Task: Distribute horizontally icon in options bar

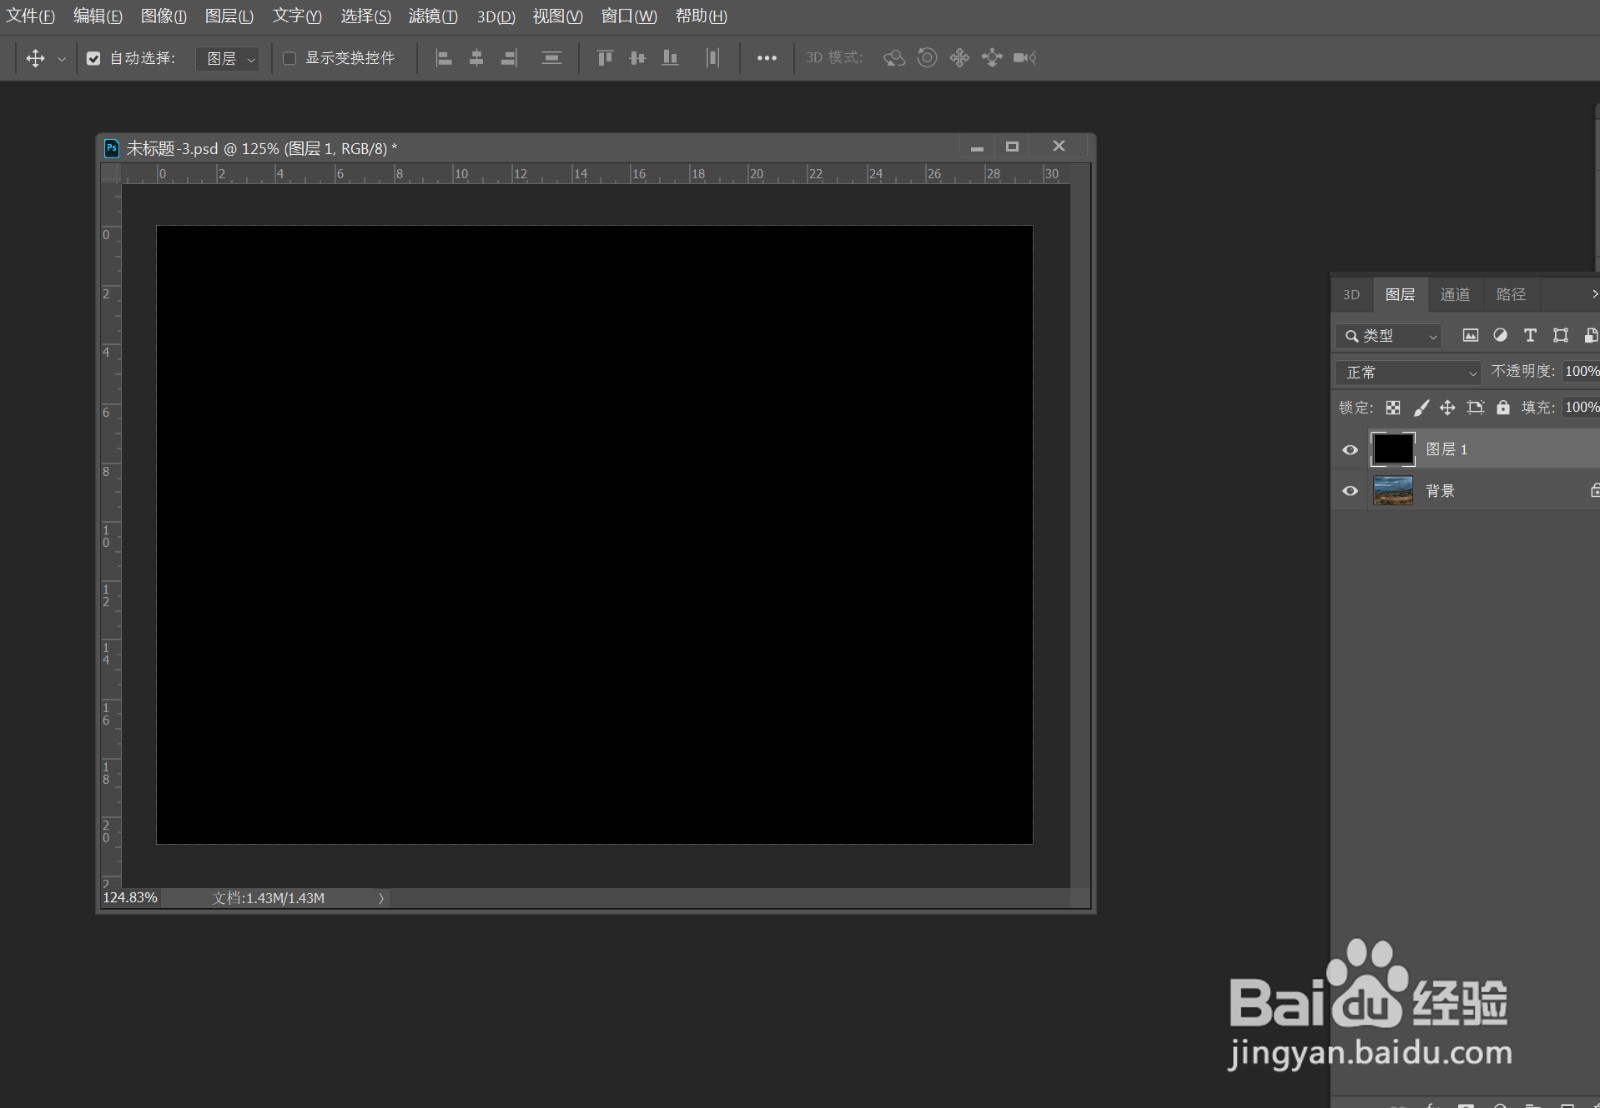Action: [712, 58]
